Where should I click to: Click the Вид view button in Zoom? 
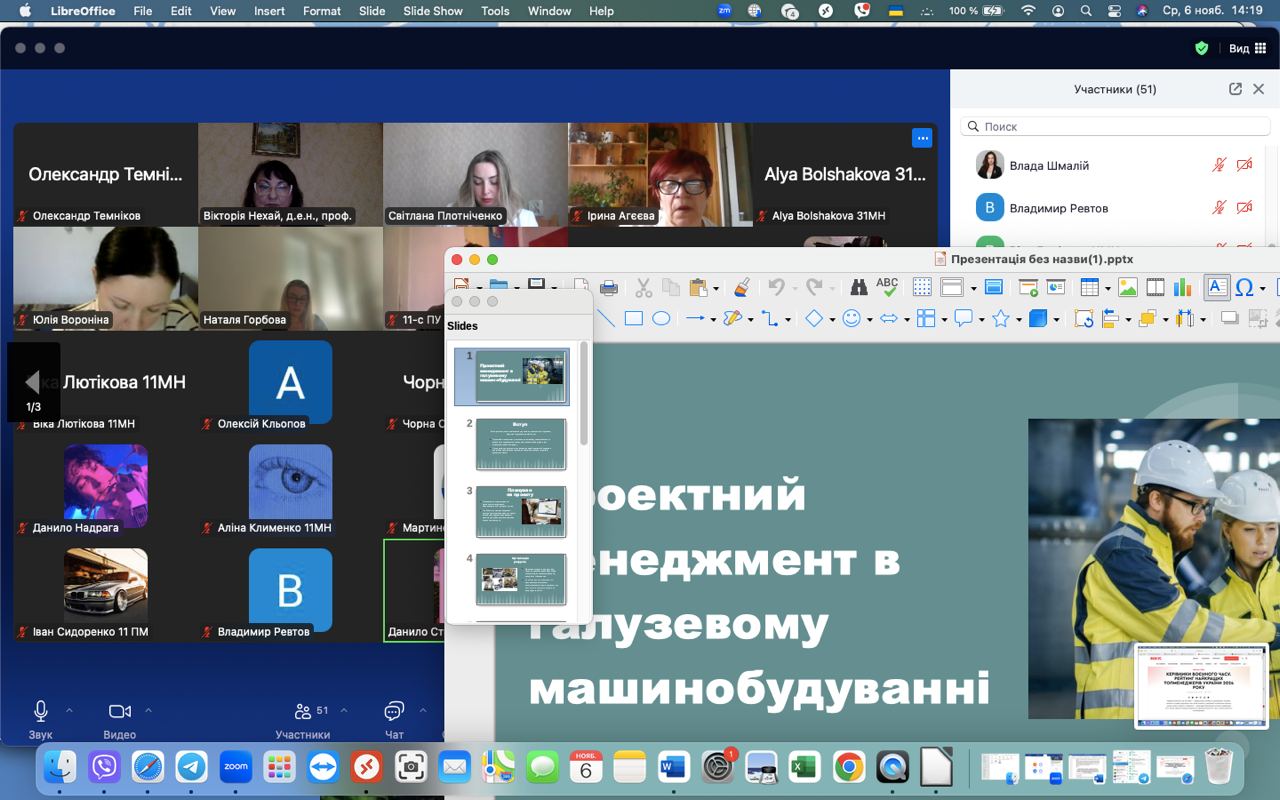[1246, 48]
